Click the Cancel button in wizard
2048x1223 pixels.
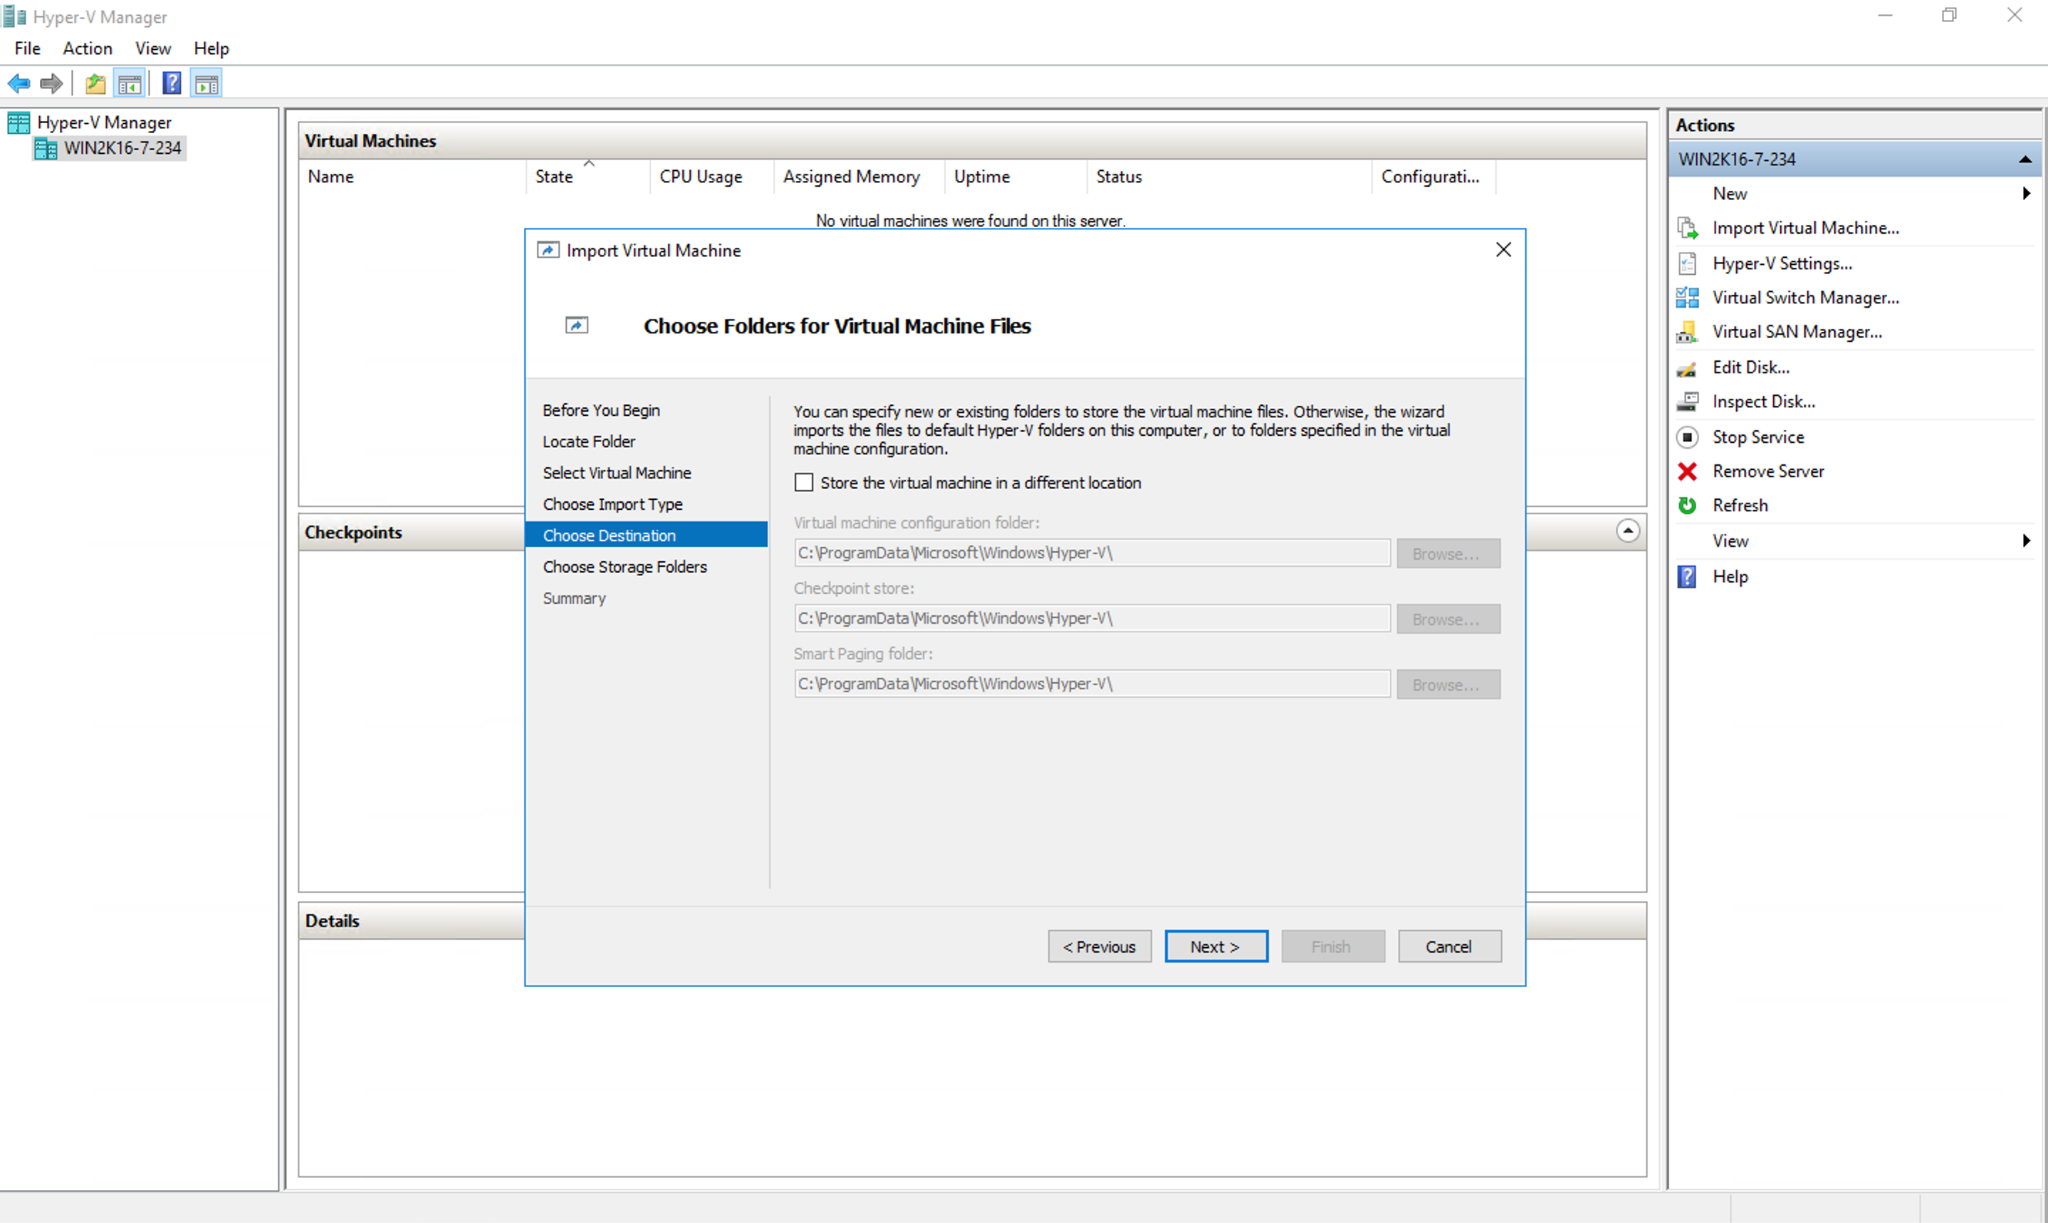tap(1449, 946)
